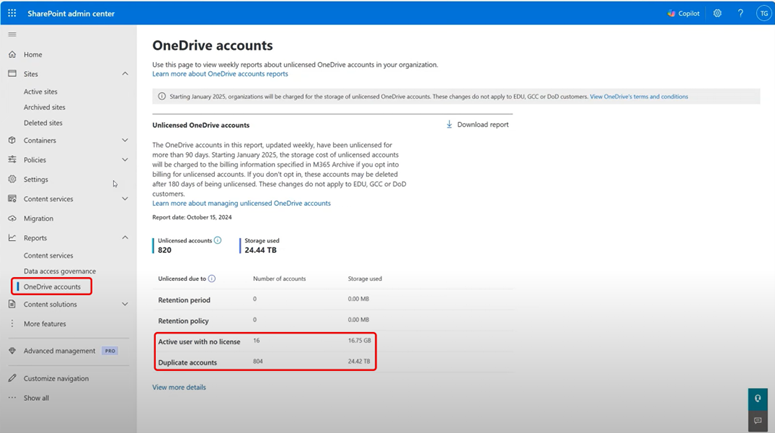Open the TG account avatar

tap(764, 13)
